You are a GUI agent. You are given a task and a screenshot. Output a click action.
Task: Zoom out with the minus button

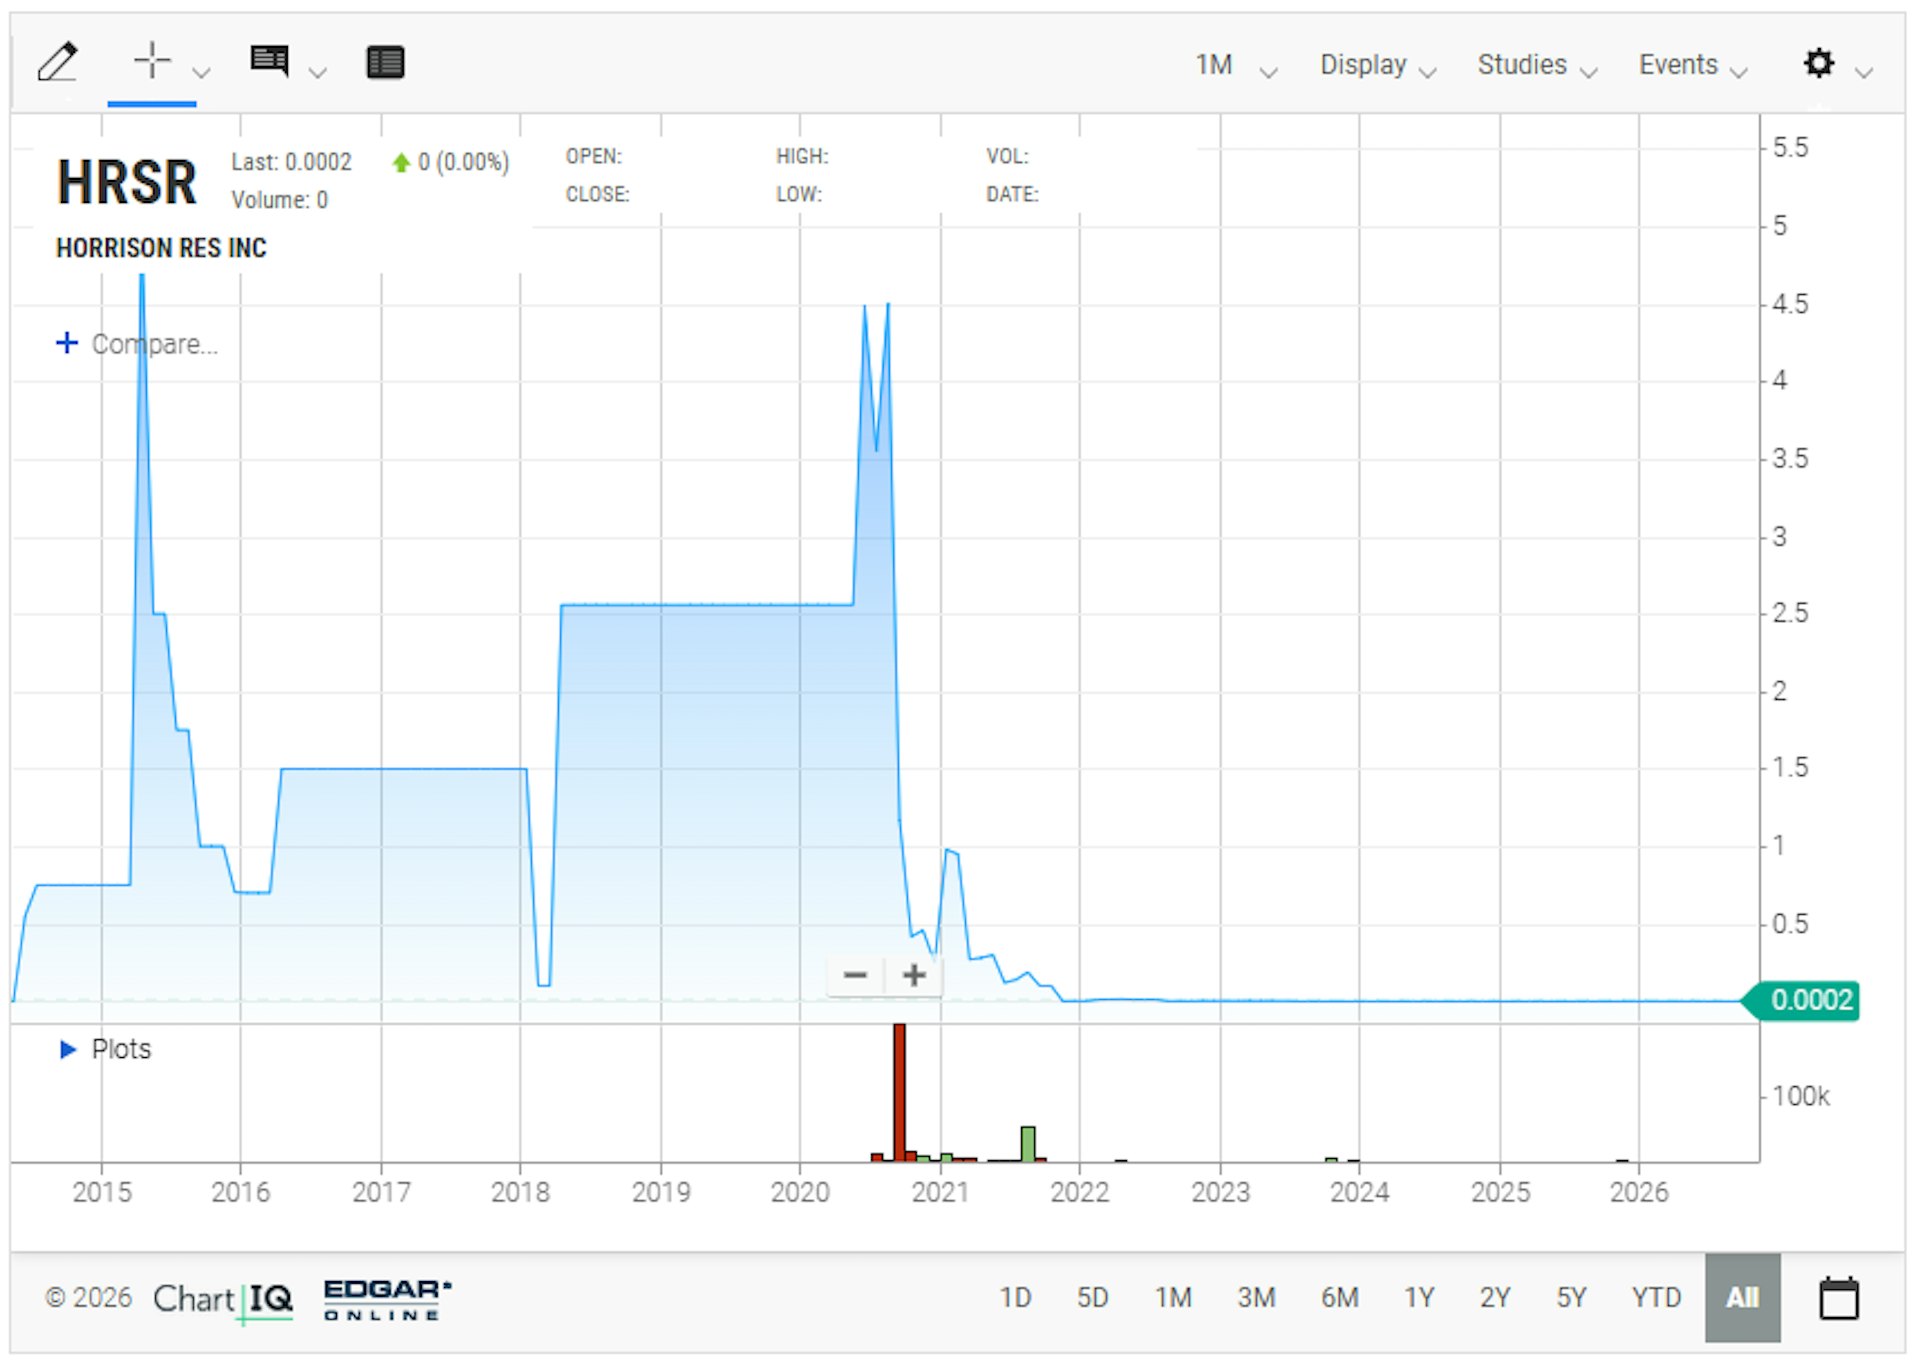click(855, 975)
